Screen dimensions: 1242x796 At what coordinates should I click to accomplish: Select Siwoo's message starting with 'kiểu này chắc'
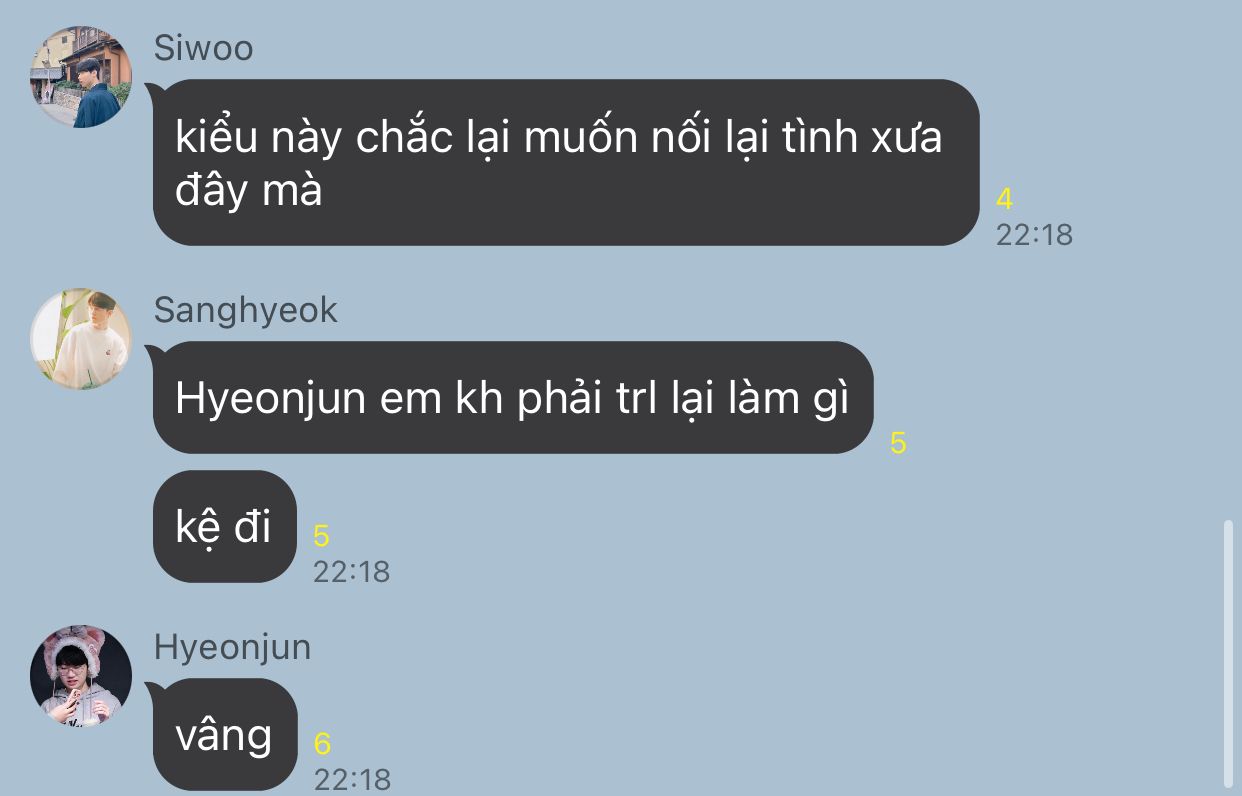[566, 163]
